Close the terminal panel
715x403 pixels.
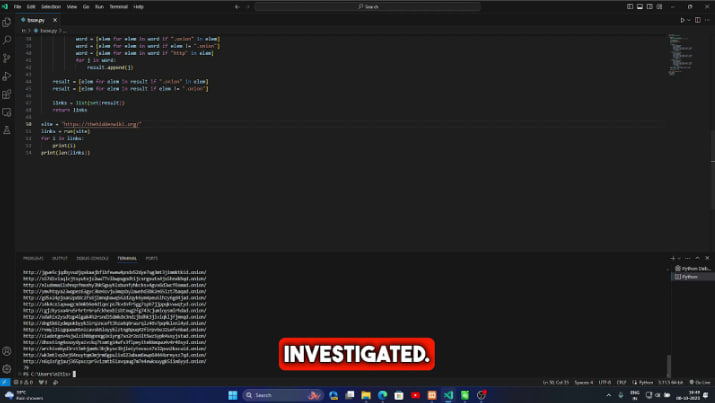tap(707, 258)
